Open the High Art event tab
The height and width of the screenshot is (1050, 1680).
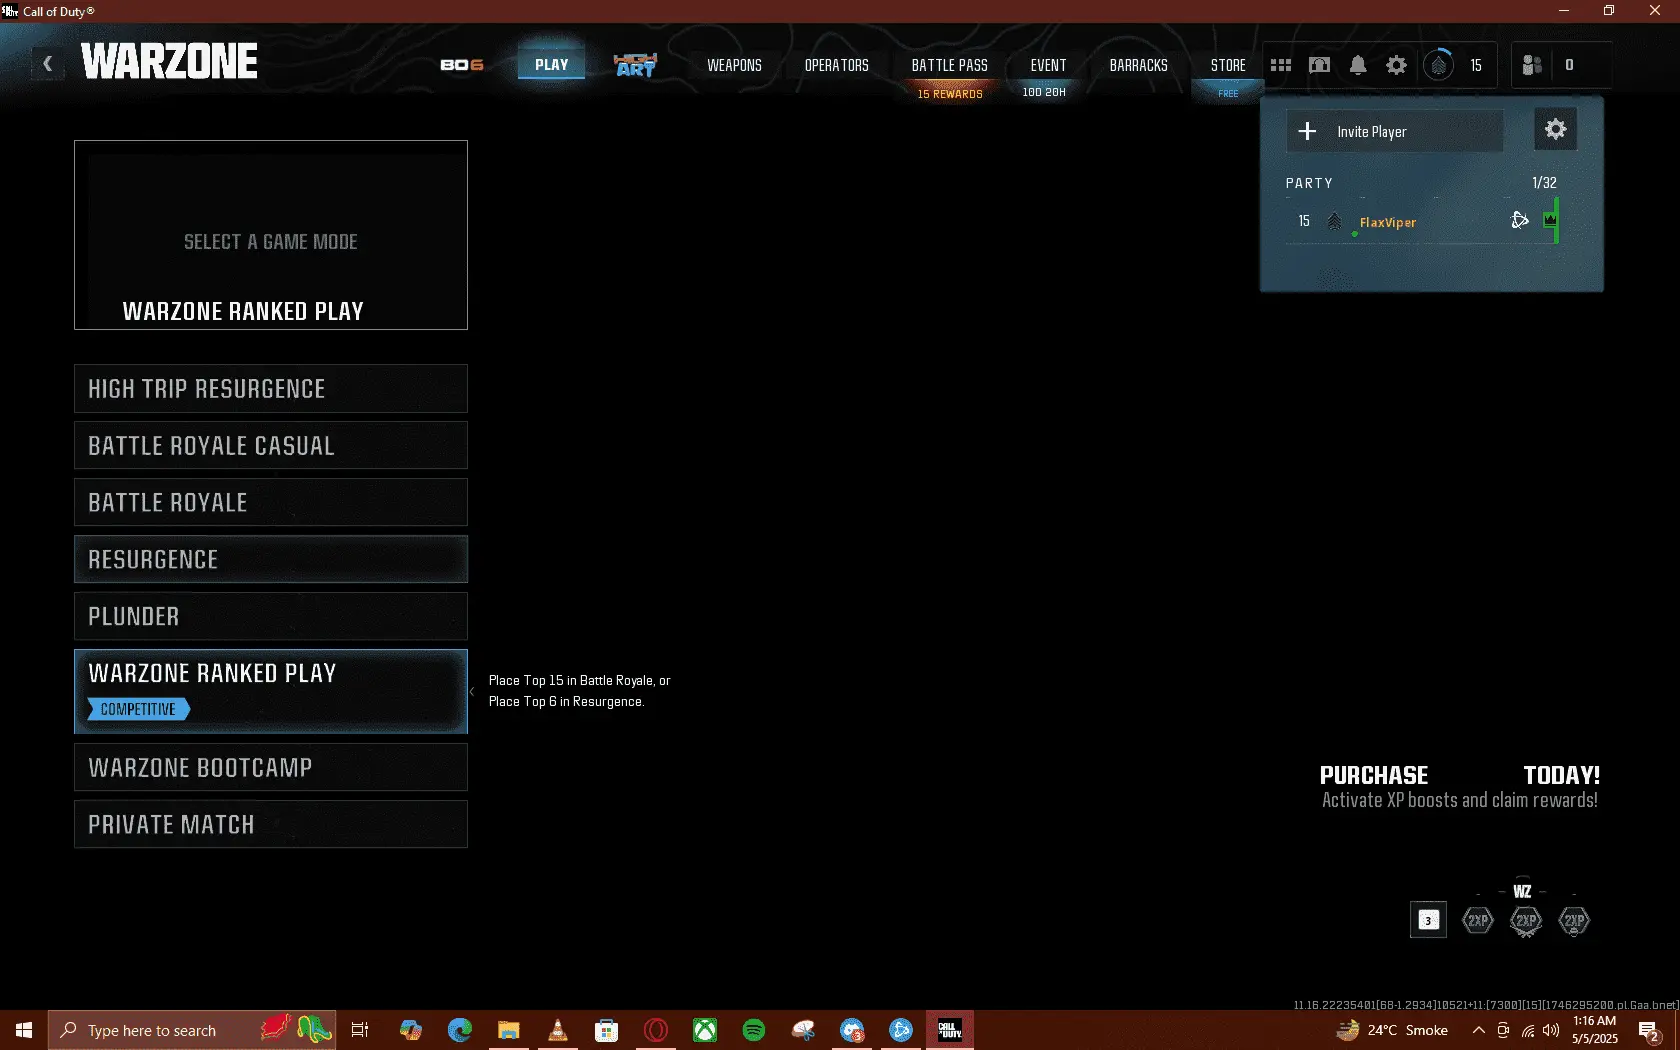coord(636,65)
